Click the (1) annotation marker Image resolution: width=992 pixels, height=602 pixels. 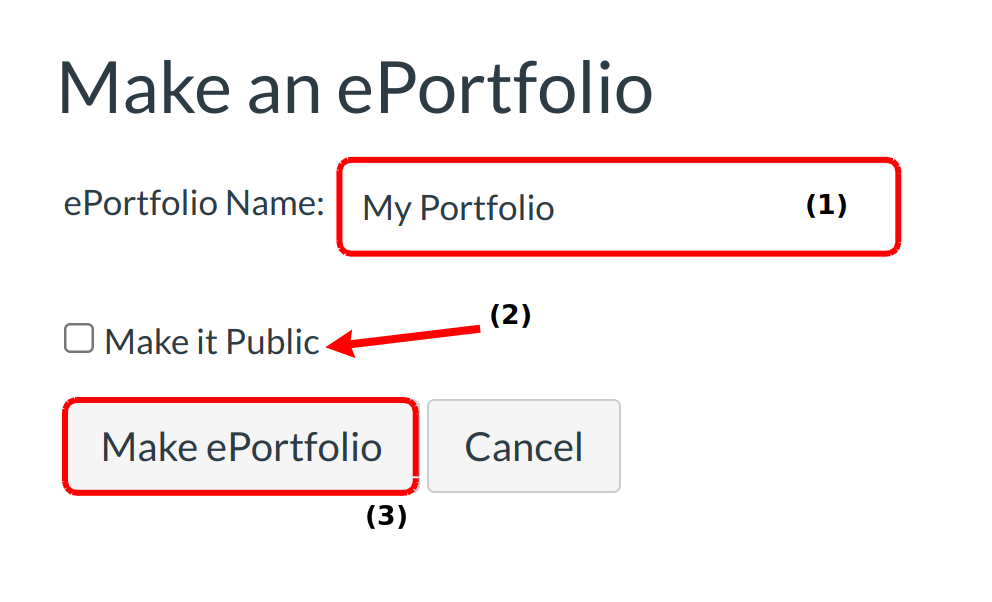coord(826,205)
